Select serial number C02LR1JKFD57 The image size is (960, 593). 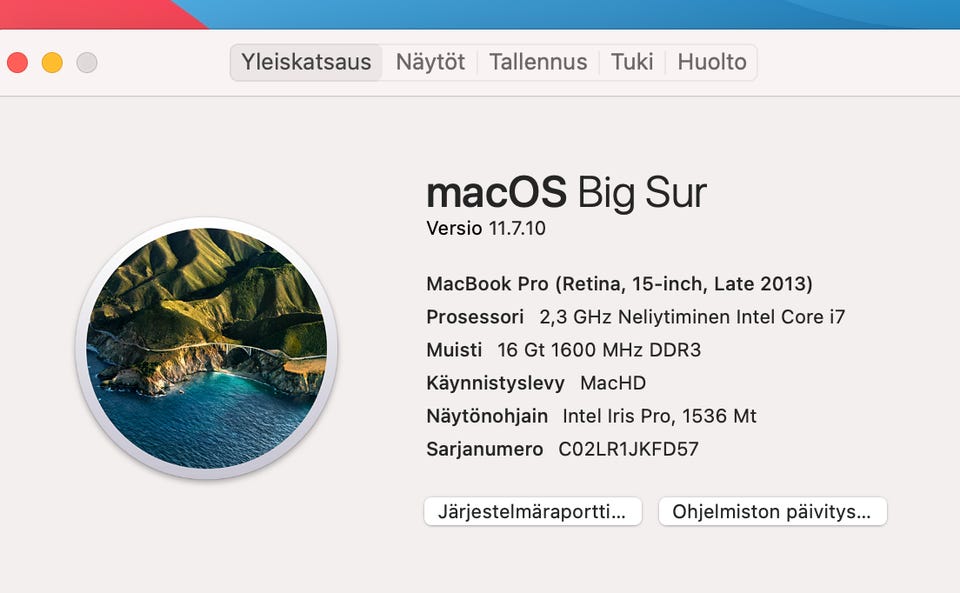[x=628, y=449]
